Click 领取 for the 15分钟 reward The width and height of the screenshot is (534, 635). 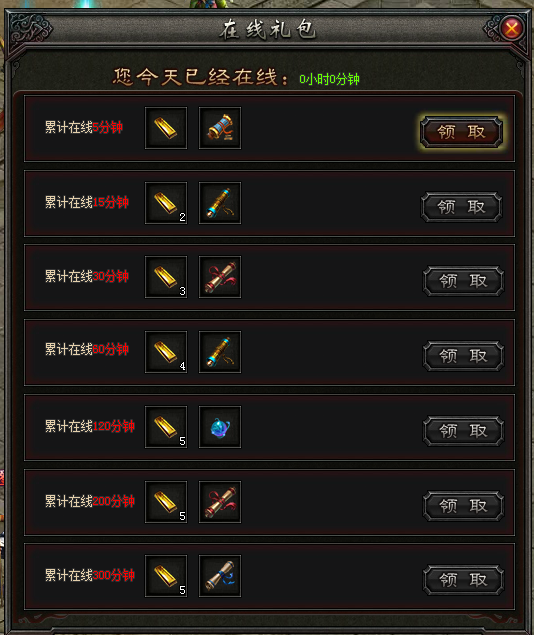(462, 207)
